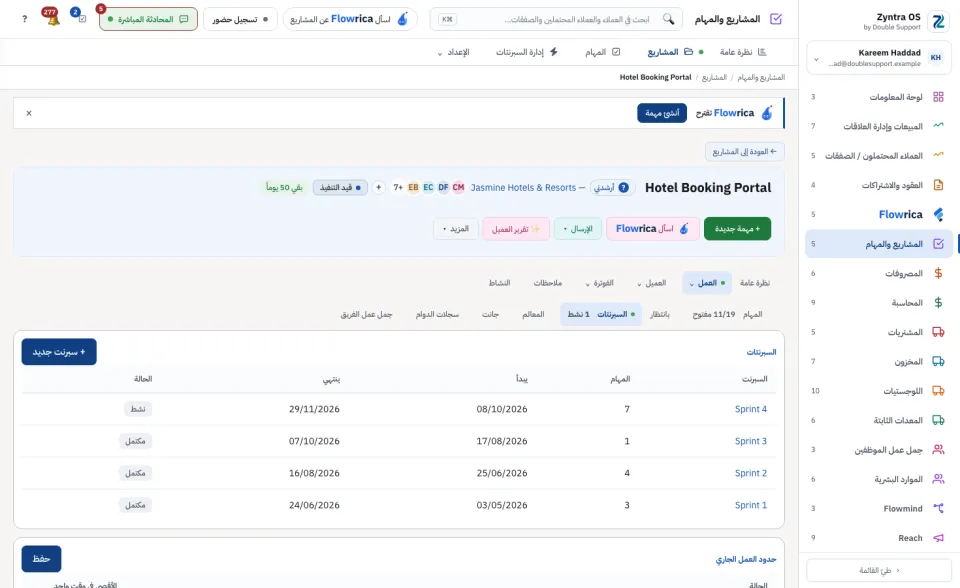Open accounting icon المحاسبة
960x588 pixels.
coord(938,303)
